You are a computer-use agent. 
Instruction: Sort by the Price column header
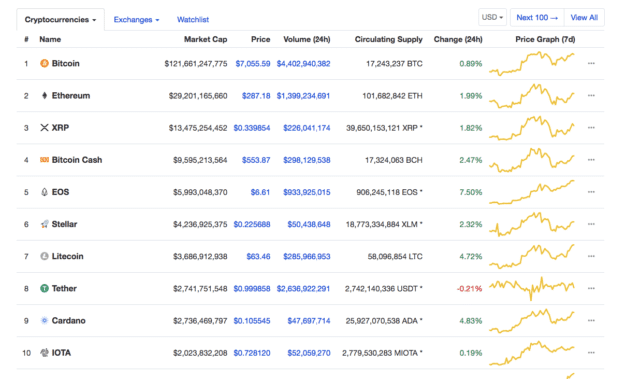(x=260, y=40)
